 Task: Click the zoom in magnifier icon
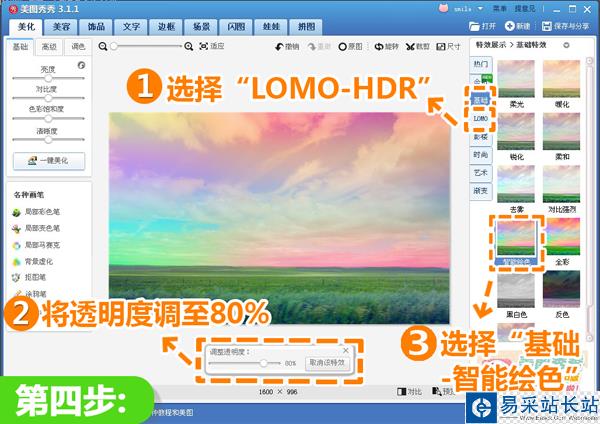click(188, 47)
